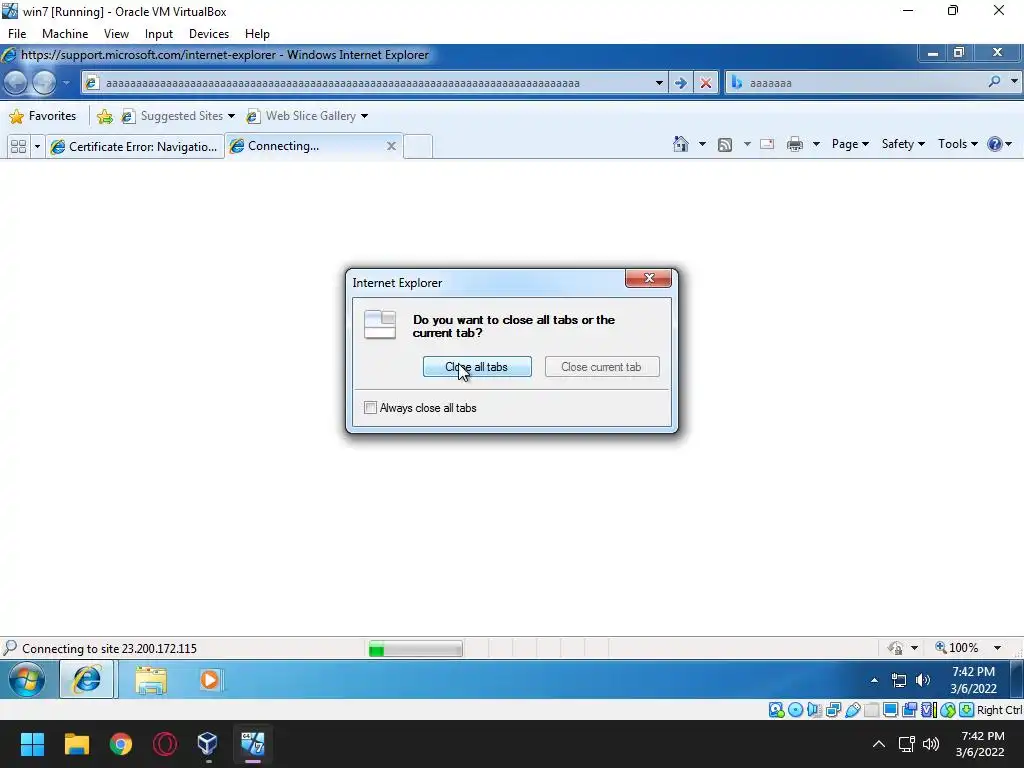Choose Close current tab in the dialog

[x=601, y=367]
